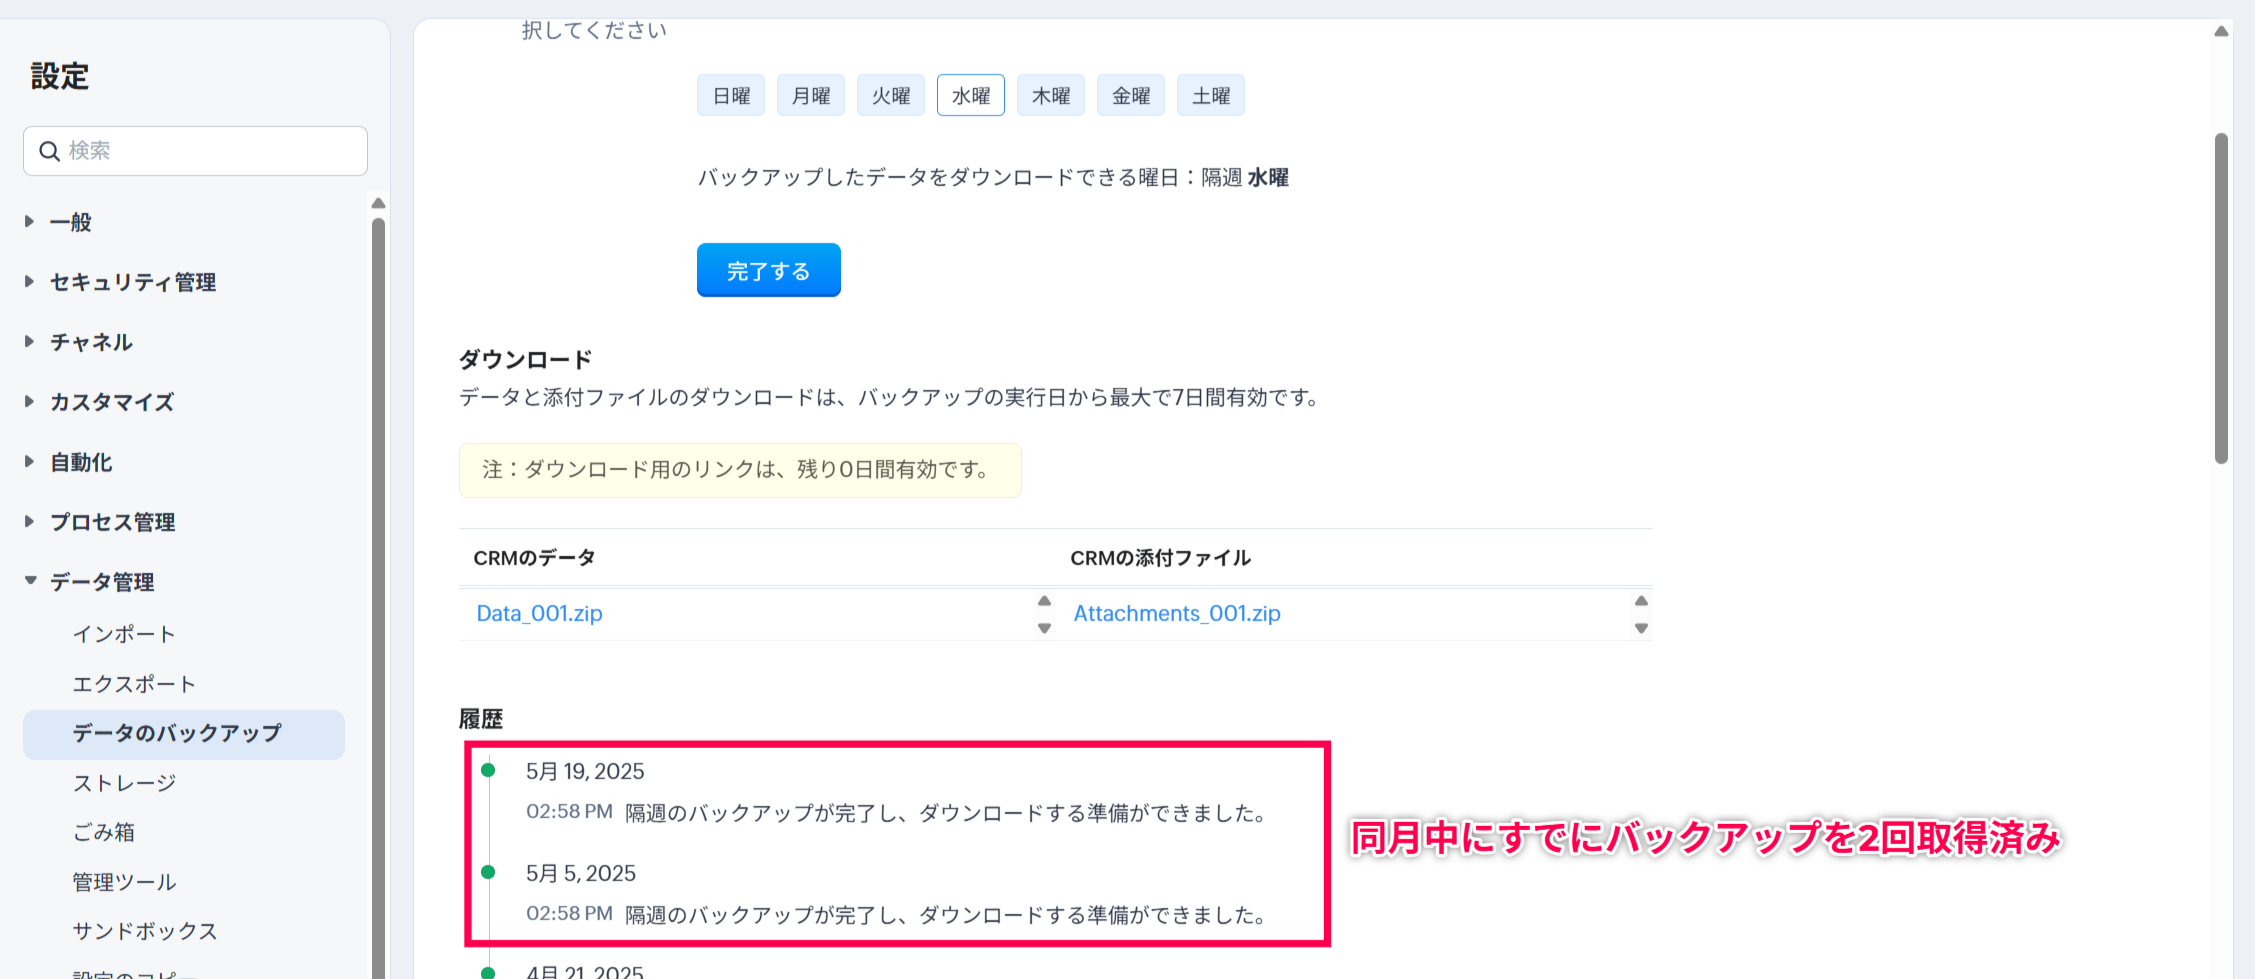The width and height of the screenshot is (2255, 979).
Task: Download the Data_001.zip file
Action: tap(539, 613)
